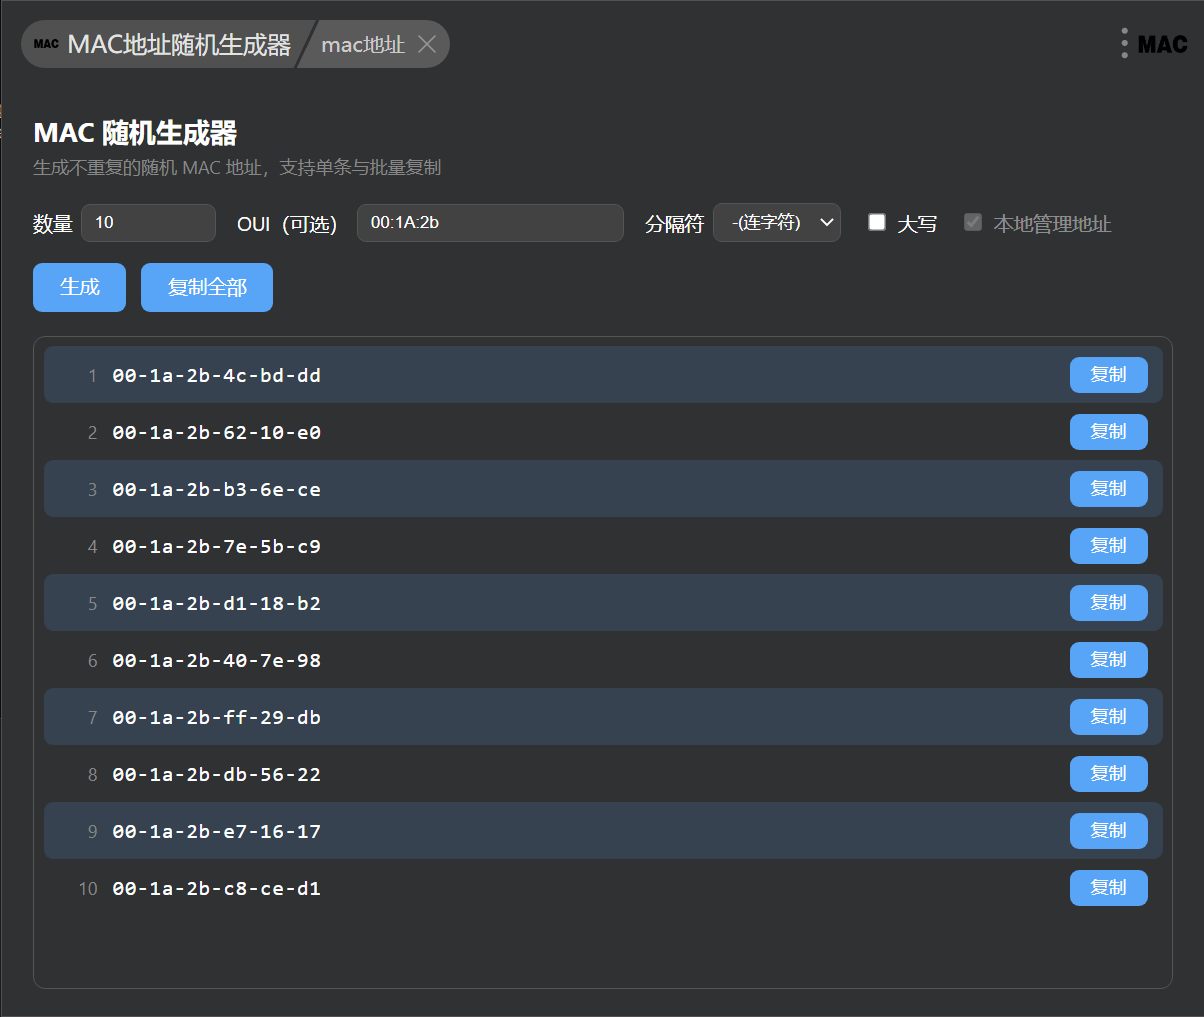Select the text 00-1a-2b-4c-bd-dd
The height and width of the screenshot is (1017, 1204).
(x=216, y=376)
